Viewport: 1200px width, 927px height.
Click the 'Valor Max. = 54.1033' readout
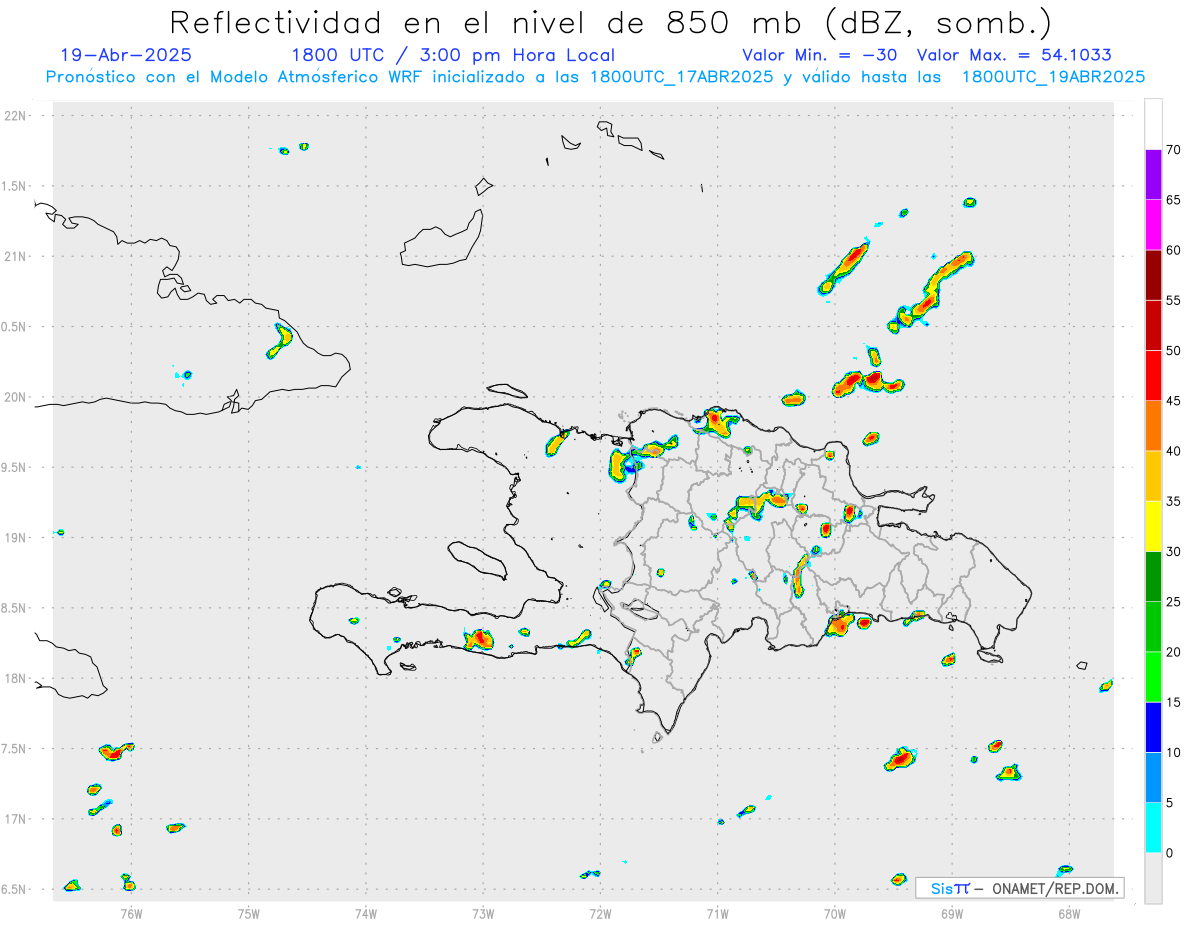pos(1014,56)
